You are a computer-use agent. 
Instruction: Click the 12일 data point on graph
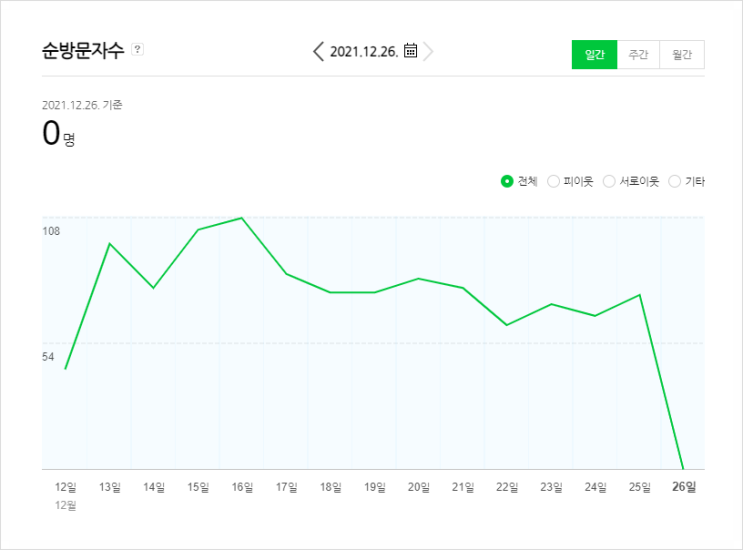pos(65,369)
